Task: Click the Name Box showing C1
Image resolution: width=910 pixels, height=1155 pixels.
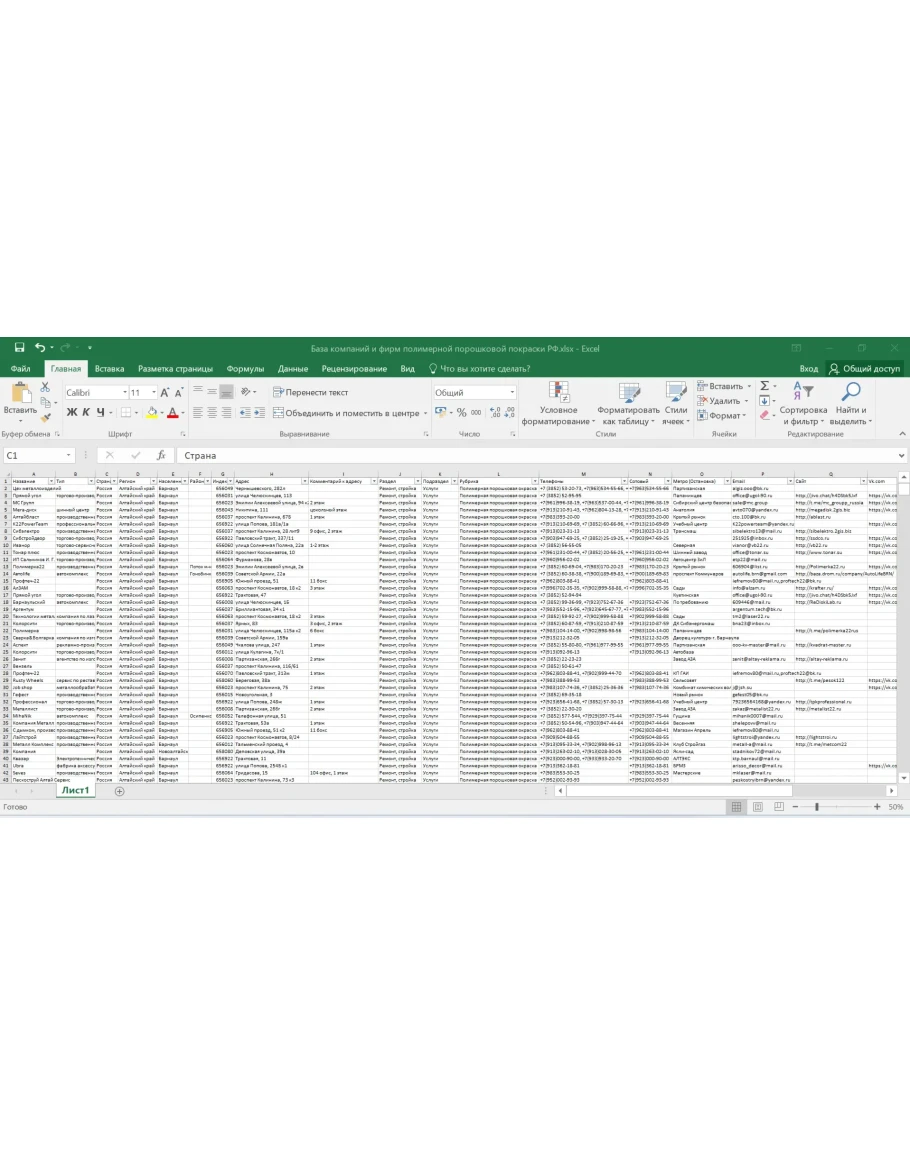Action: (x=38, y=455)
